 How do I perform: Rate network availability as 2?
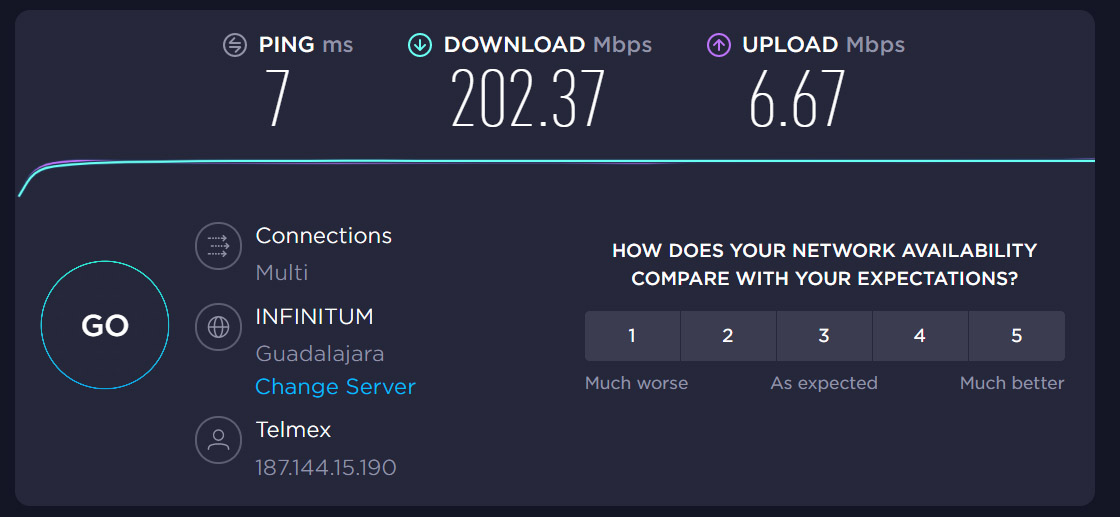pyautogui.click(x=728, y=336)
